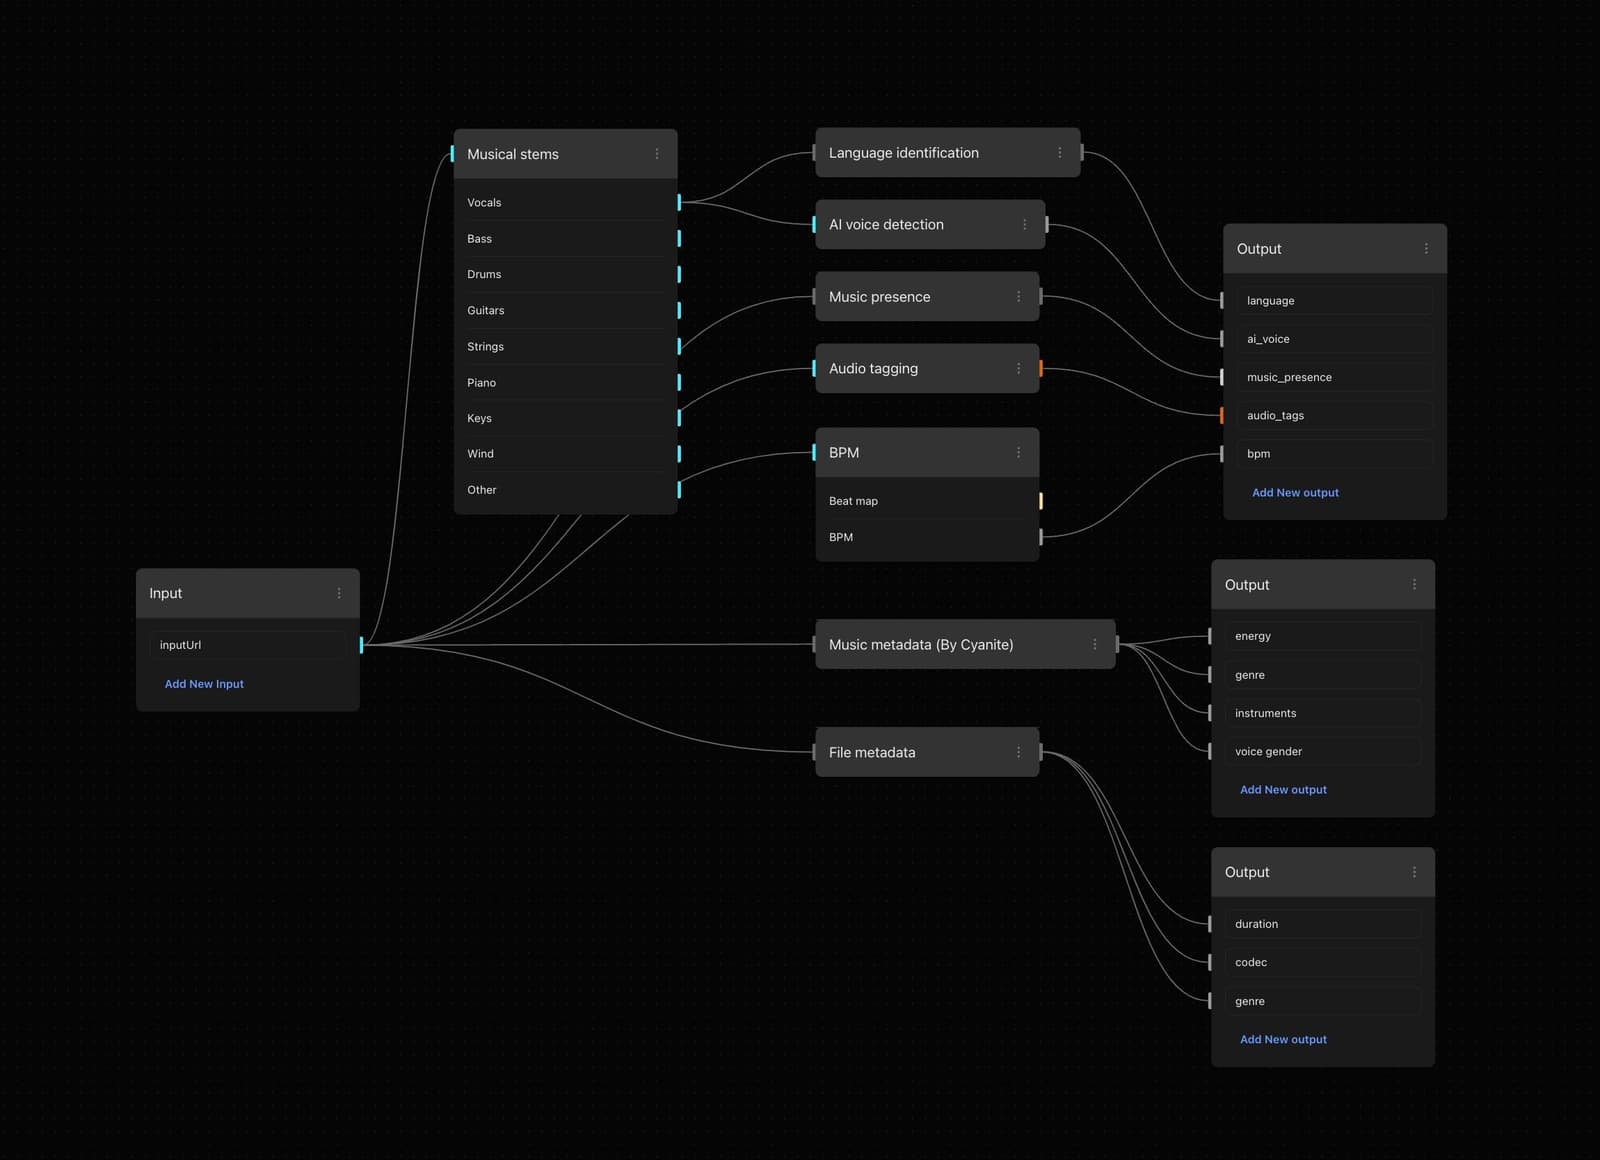1600x1160 pixels.
Task: Select the codec output field
Action: click(1322, 963)
